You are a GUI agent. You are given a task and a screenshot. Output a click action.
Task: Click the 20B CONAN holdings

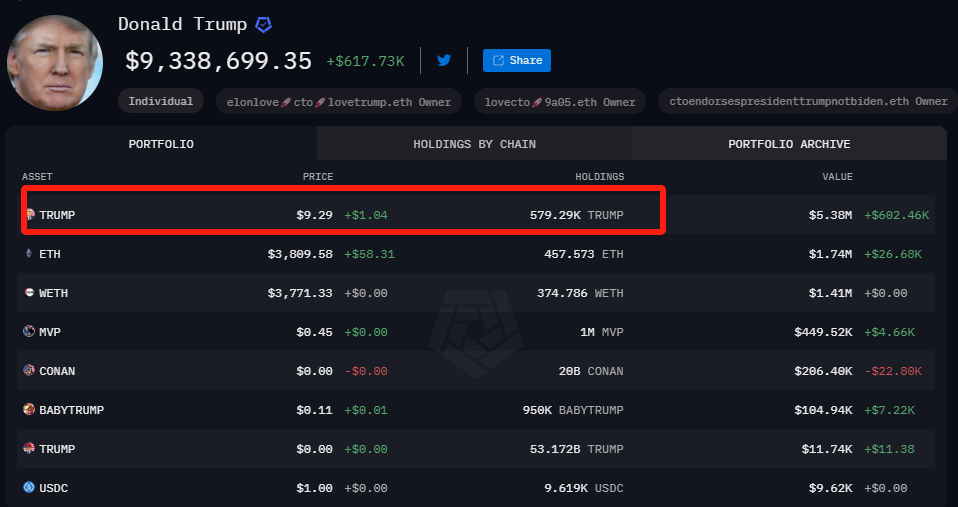tap(591, 371)
